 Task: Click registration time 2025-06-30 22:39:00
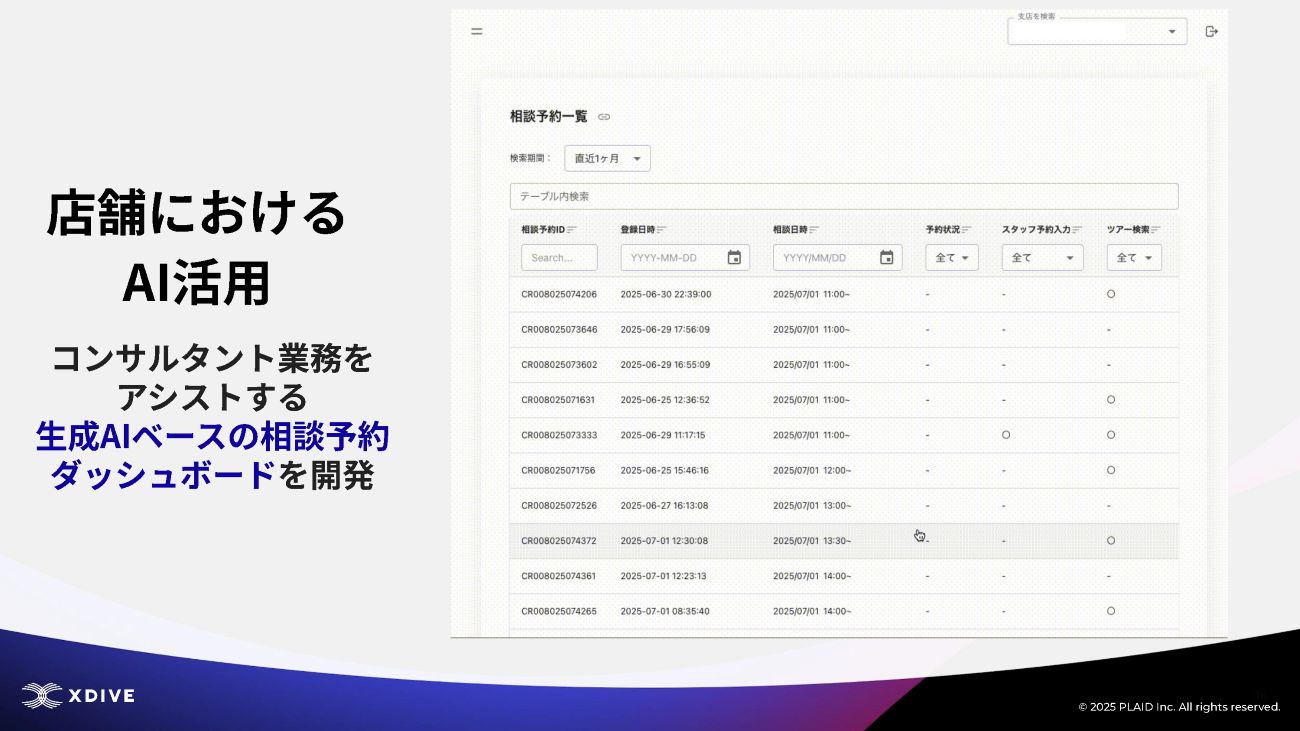(x=665, y=294)
